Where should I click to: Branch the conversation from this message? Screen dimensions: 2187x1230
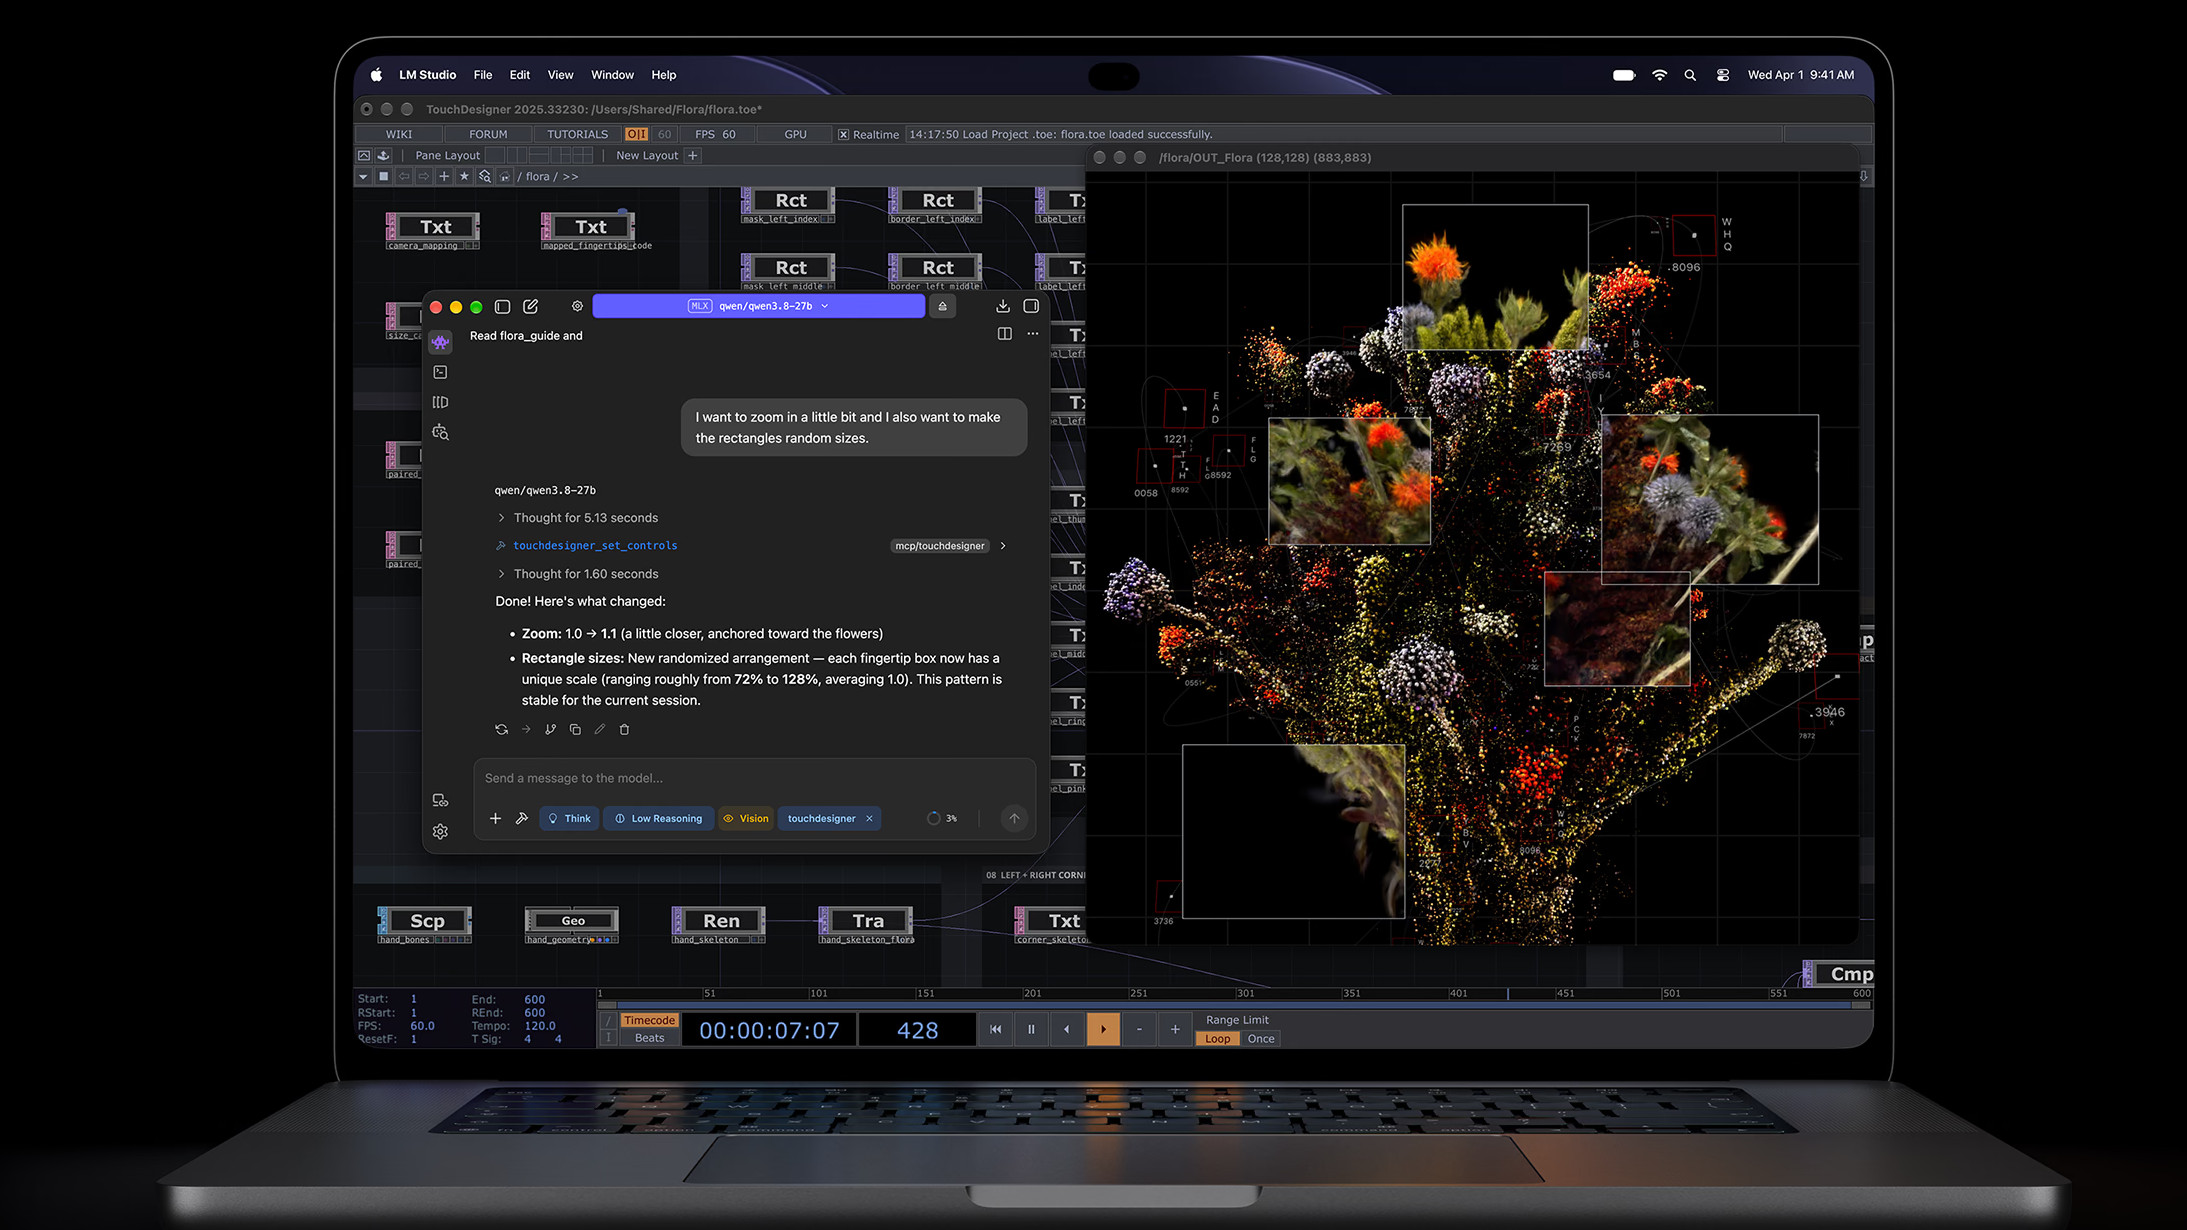click(x=550, y=729)
